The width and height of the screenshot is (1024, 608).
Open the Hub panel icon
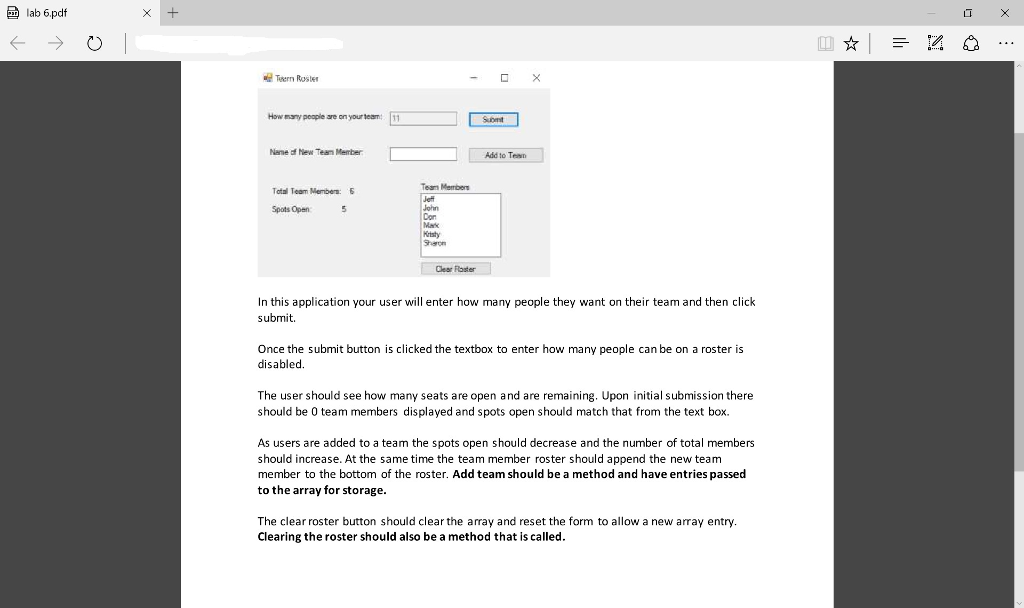coord(899,43)
